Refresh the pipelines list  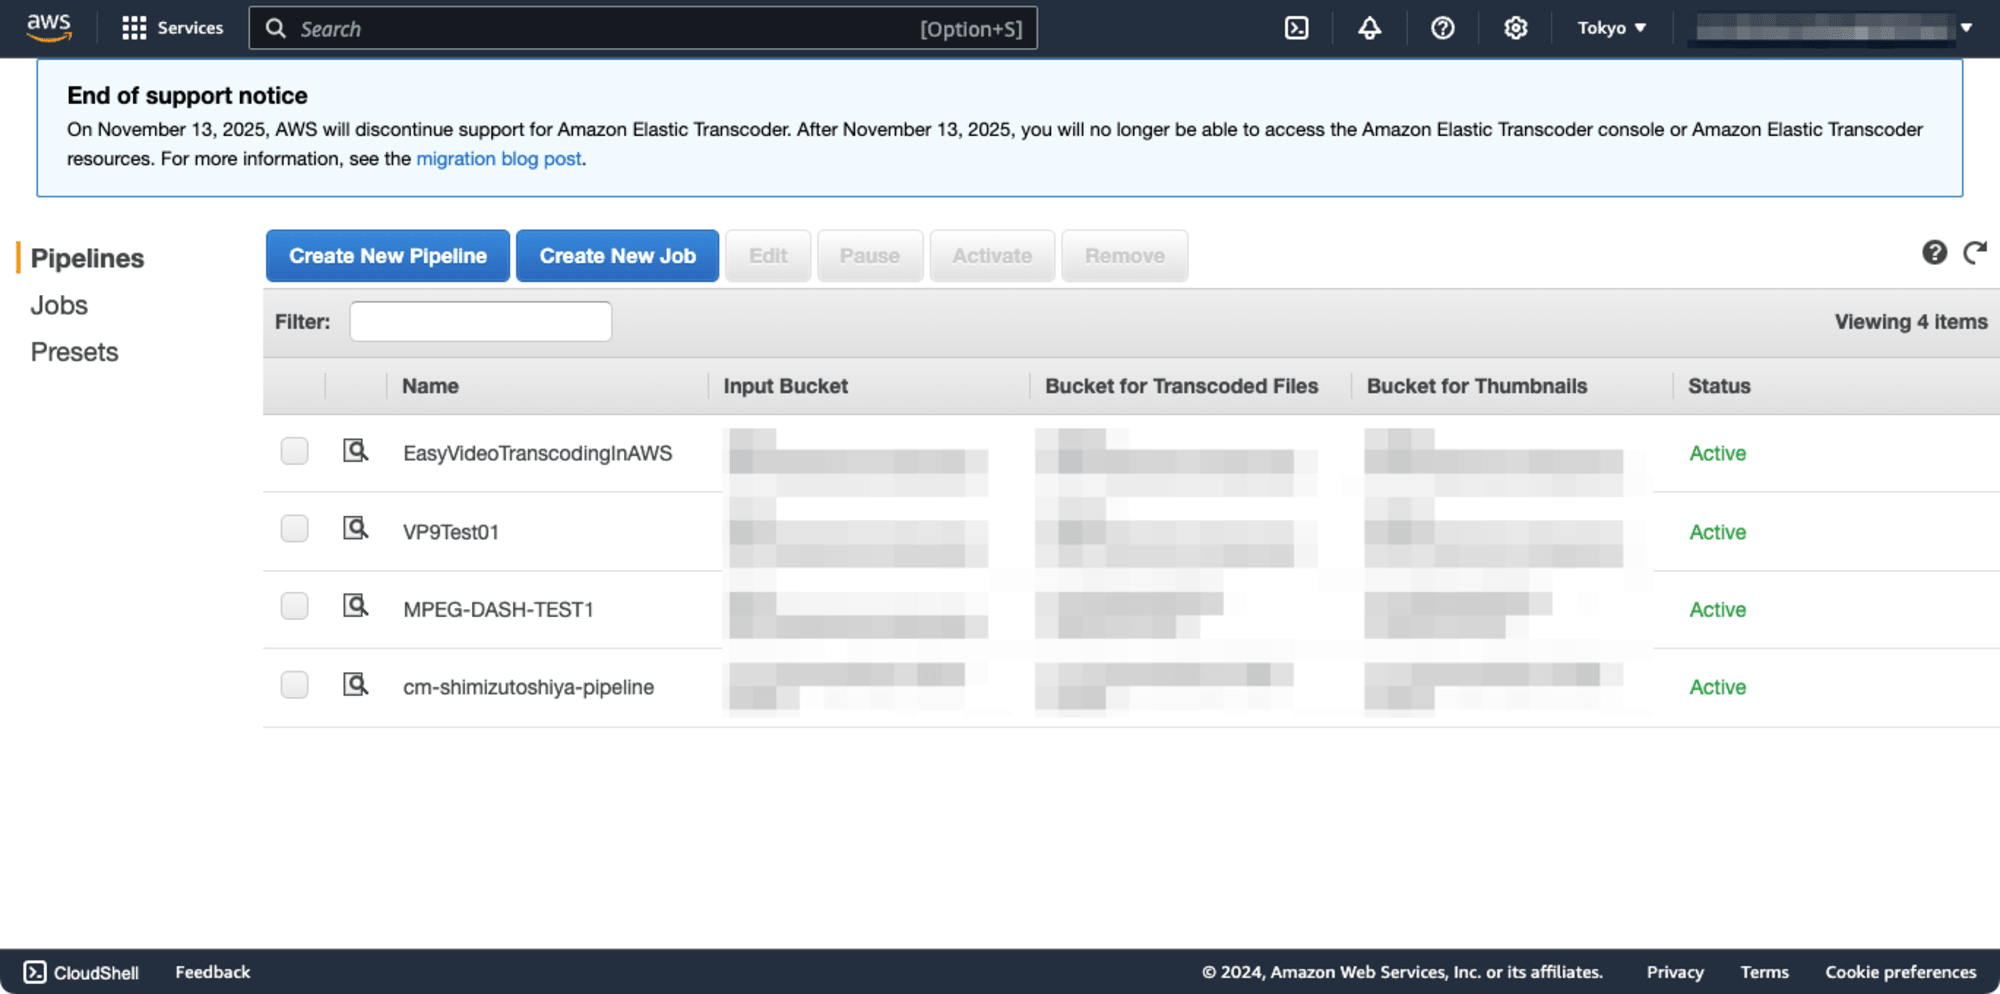[1975, 252]
